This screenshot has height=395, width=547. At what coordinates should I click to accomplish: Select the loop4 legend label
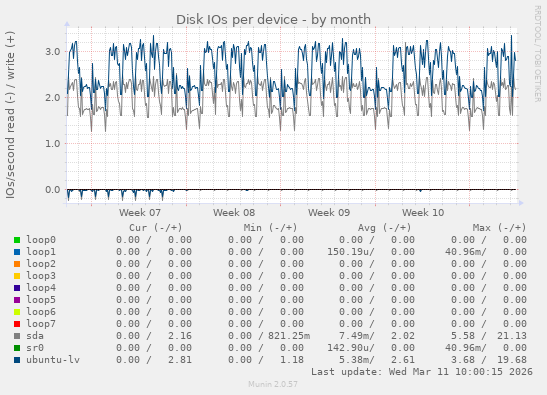41,288
